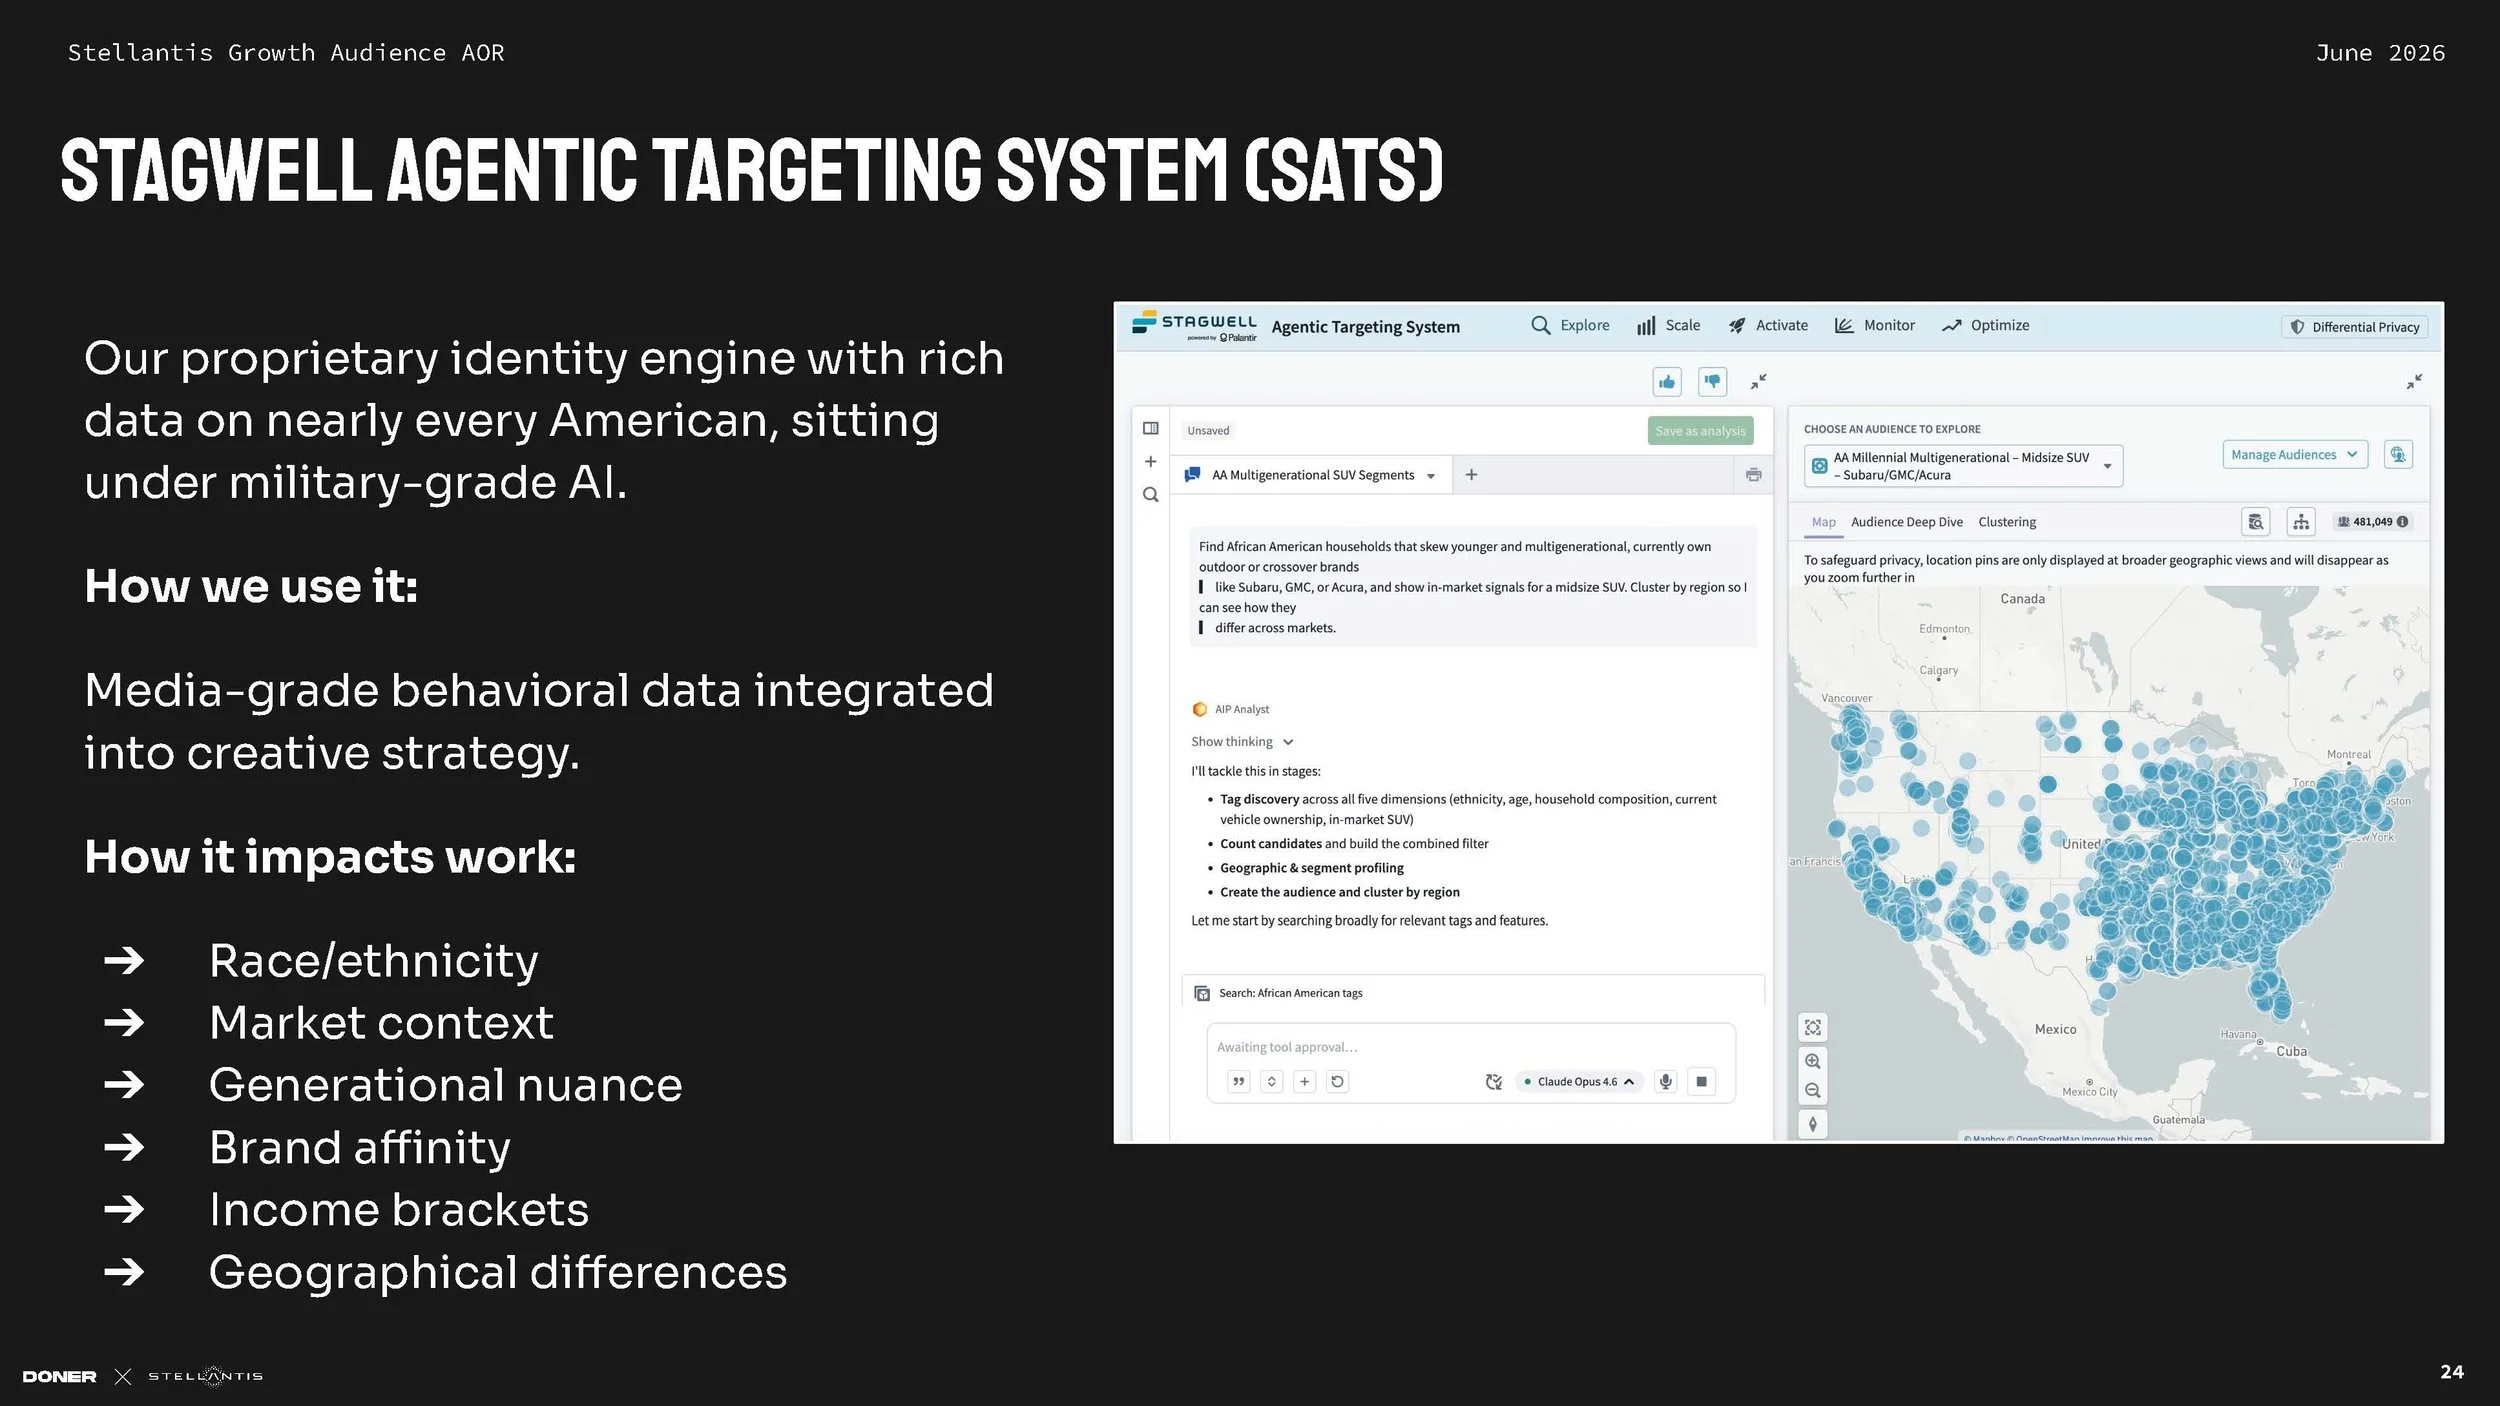Go to the Monitor section
This screenshot has height=1406, width=2500.
tap(1875, 326)
